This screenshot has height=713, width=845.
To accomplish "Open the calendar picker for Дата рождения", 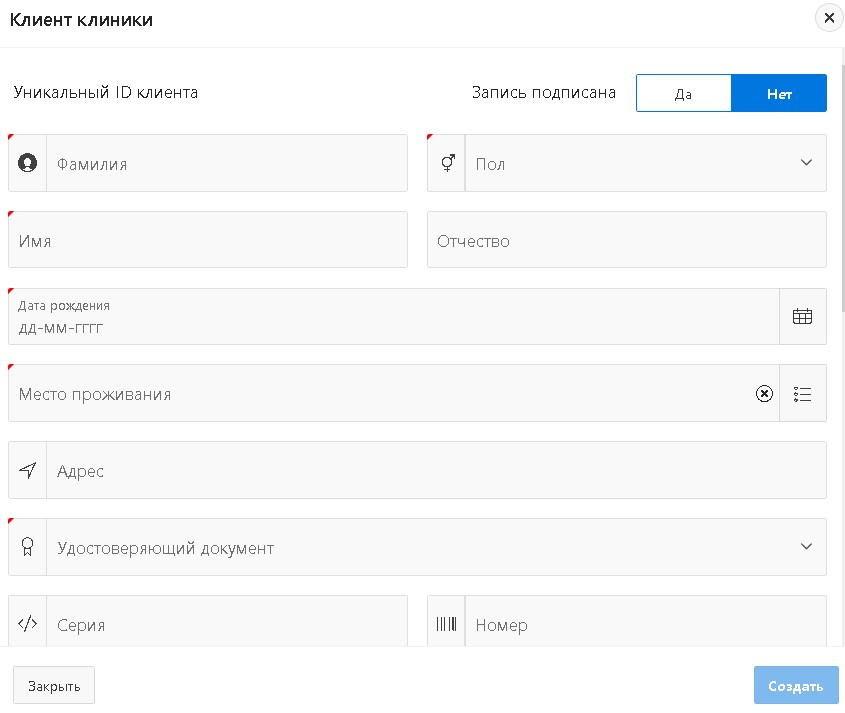I will coord(802,317).
